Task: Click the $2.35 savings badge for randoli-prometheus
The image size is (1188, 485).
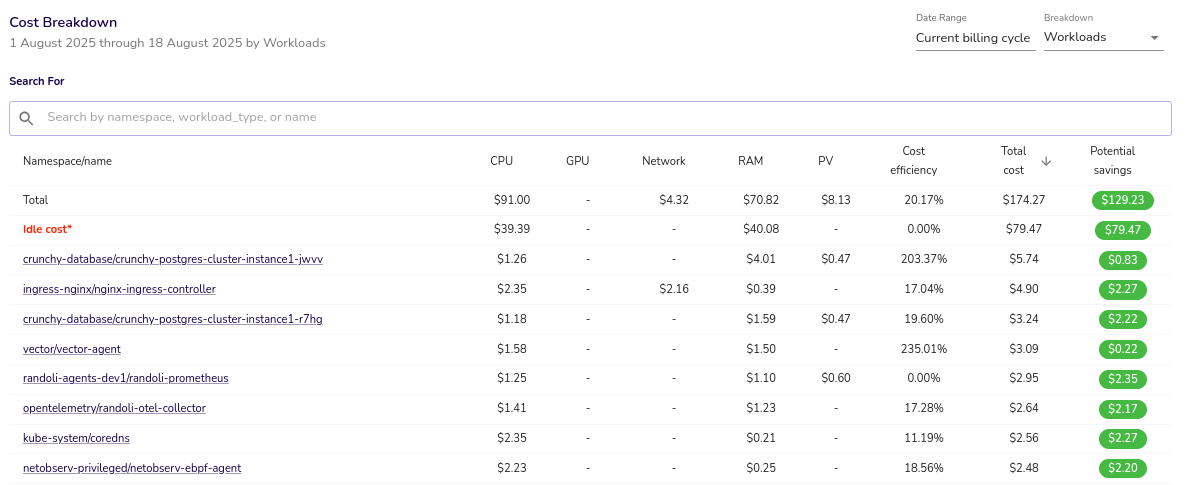Action: (1122, 379)
